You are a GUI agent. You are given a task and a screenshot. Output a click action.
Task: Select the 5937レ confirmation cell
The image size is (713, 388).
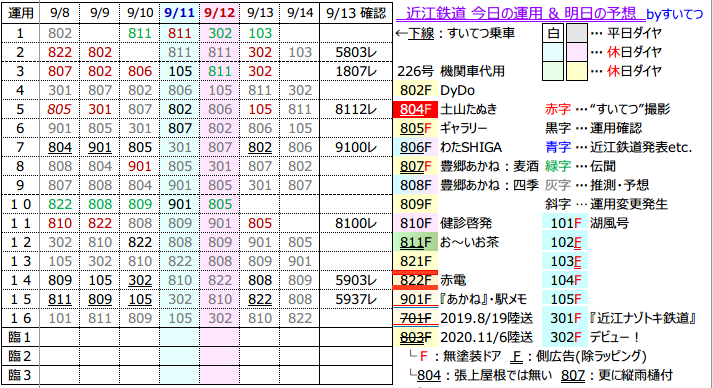coord(356,299)
